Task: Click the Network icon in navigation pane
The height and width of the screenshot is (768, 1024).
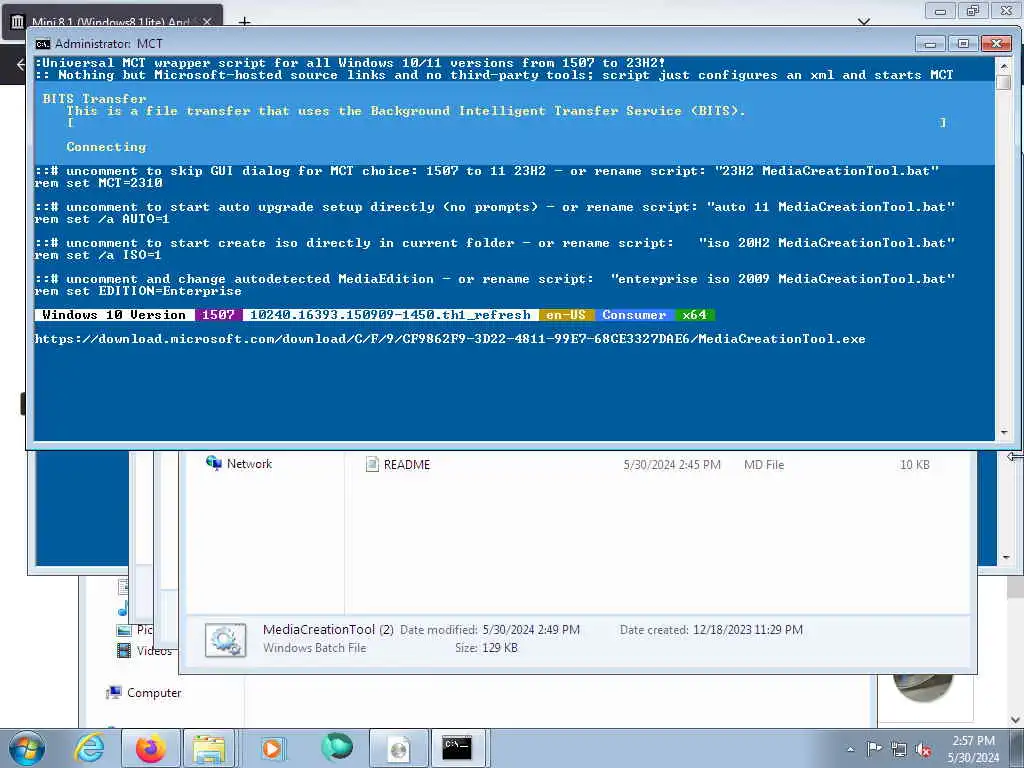Action: coord(214,463)
